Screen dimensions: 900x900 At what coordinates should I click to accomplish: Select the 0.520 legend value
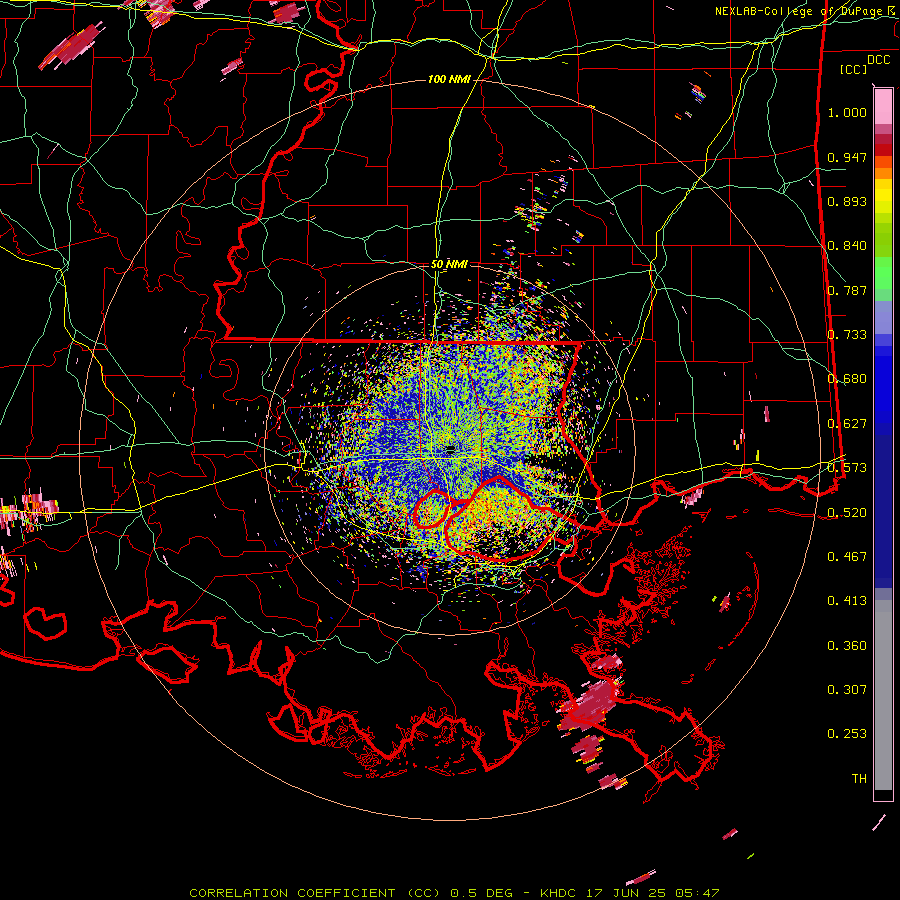tap(847, 513)
